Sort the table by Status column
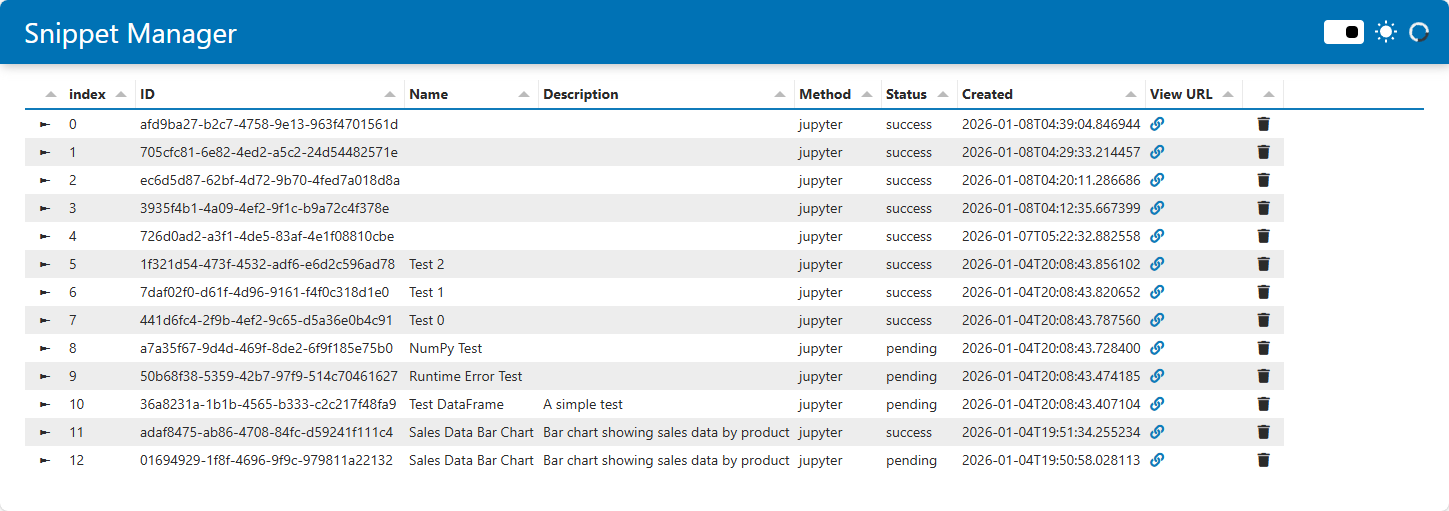The image size is (1449, 511). point(906,94)
